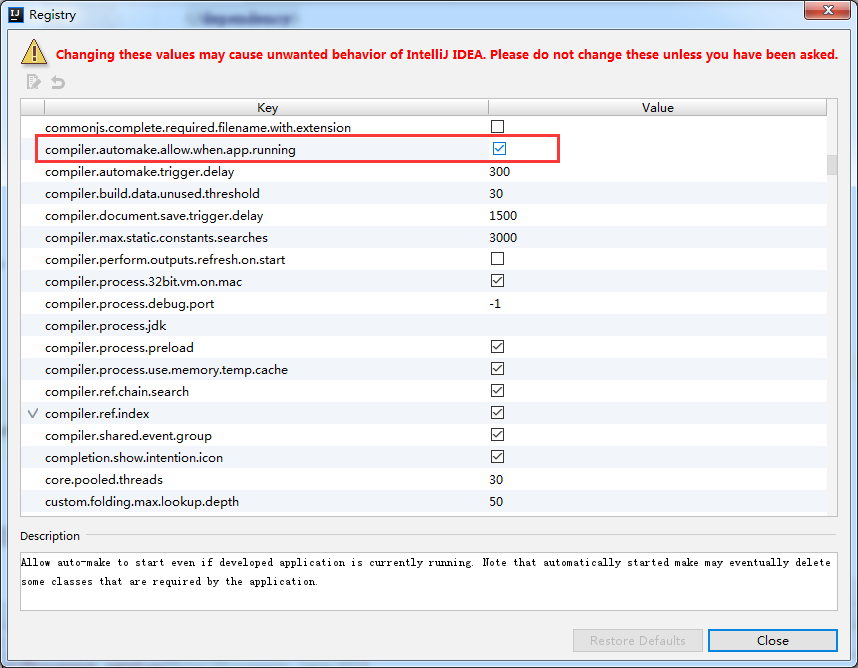This screenshot has width=858, height=668.
Task: Click the yellow warning triangle icon
Action: (x=34, y=52)
